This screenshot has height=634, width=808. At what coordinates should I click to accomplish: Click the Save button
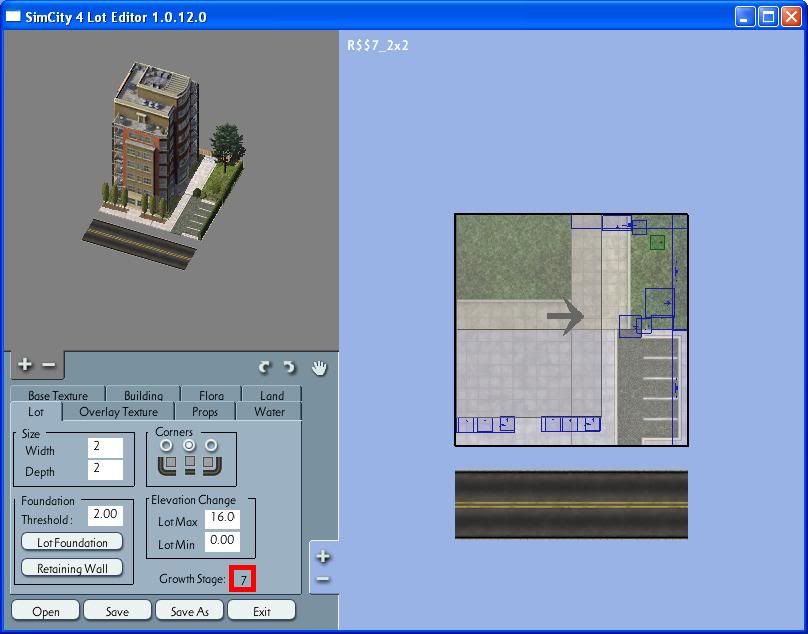tap(117, 611)
